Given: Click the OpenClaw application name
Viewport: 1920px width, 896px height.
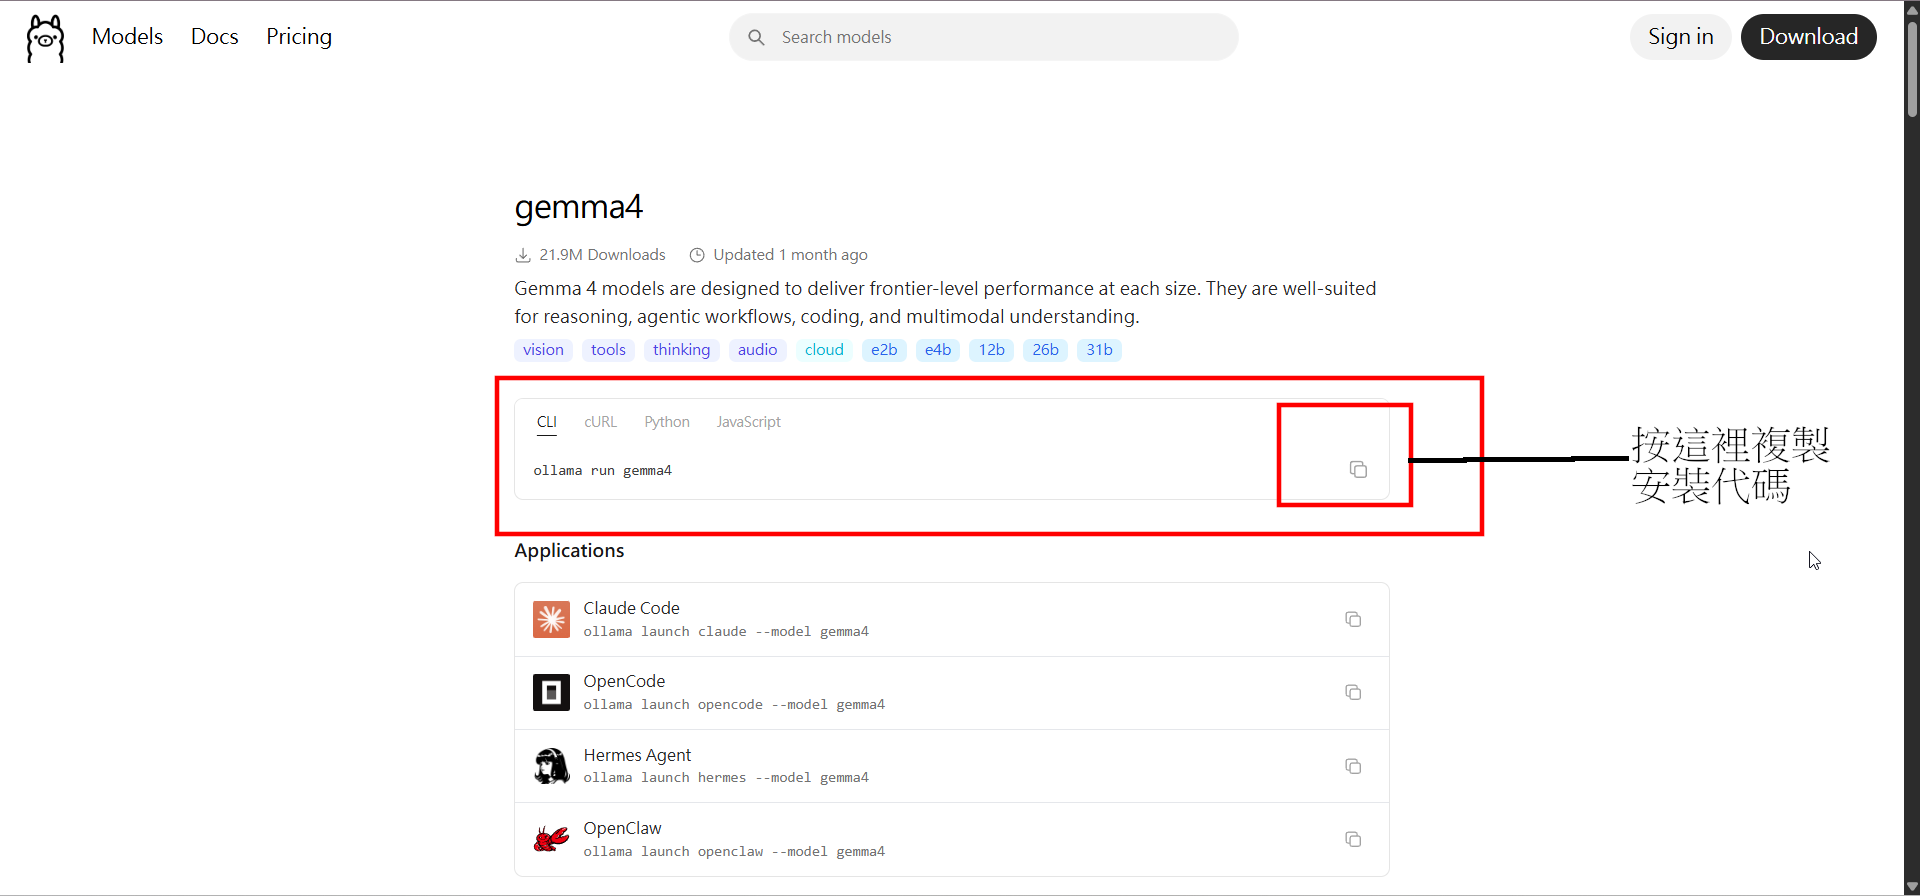Looking at the screenshot, I should [x=623, y=828].
